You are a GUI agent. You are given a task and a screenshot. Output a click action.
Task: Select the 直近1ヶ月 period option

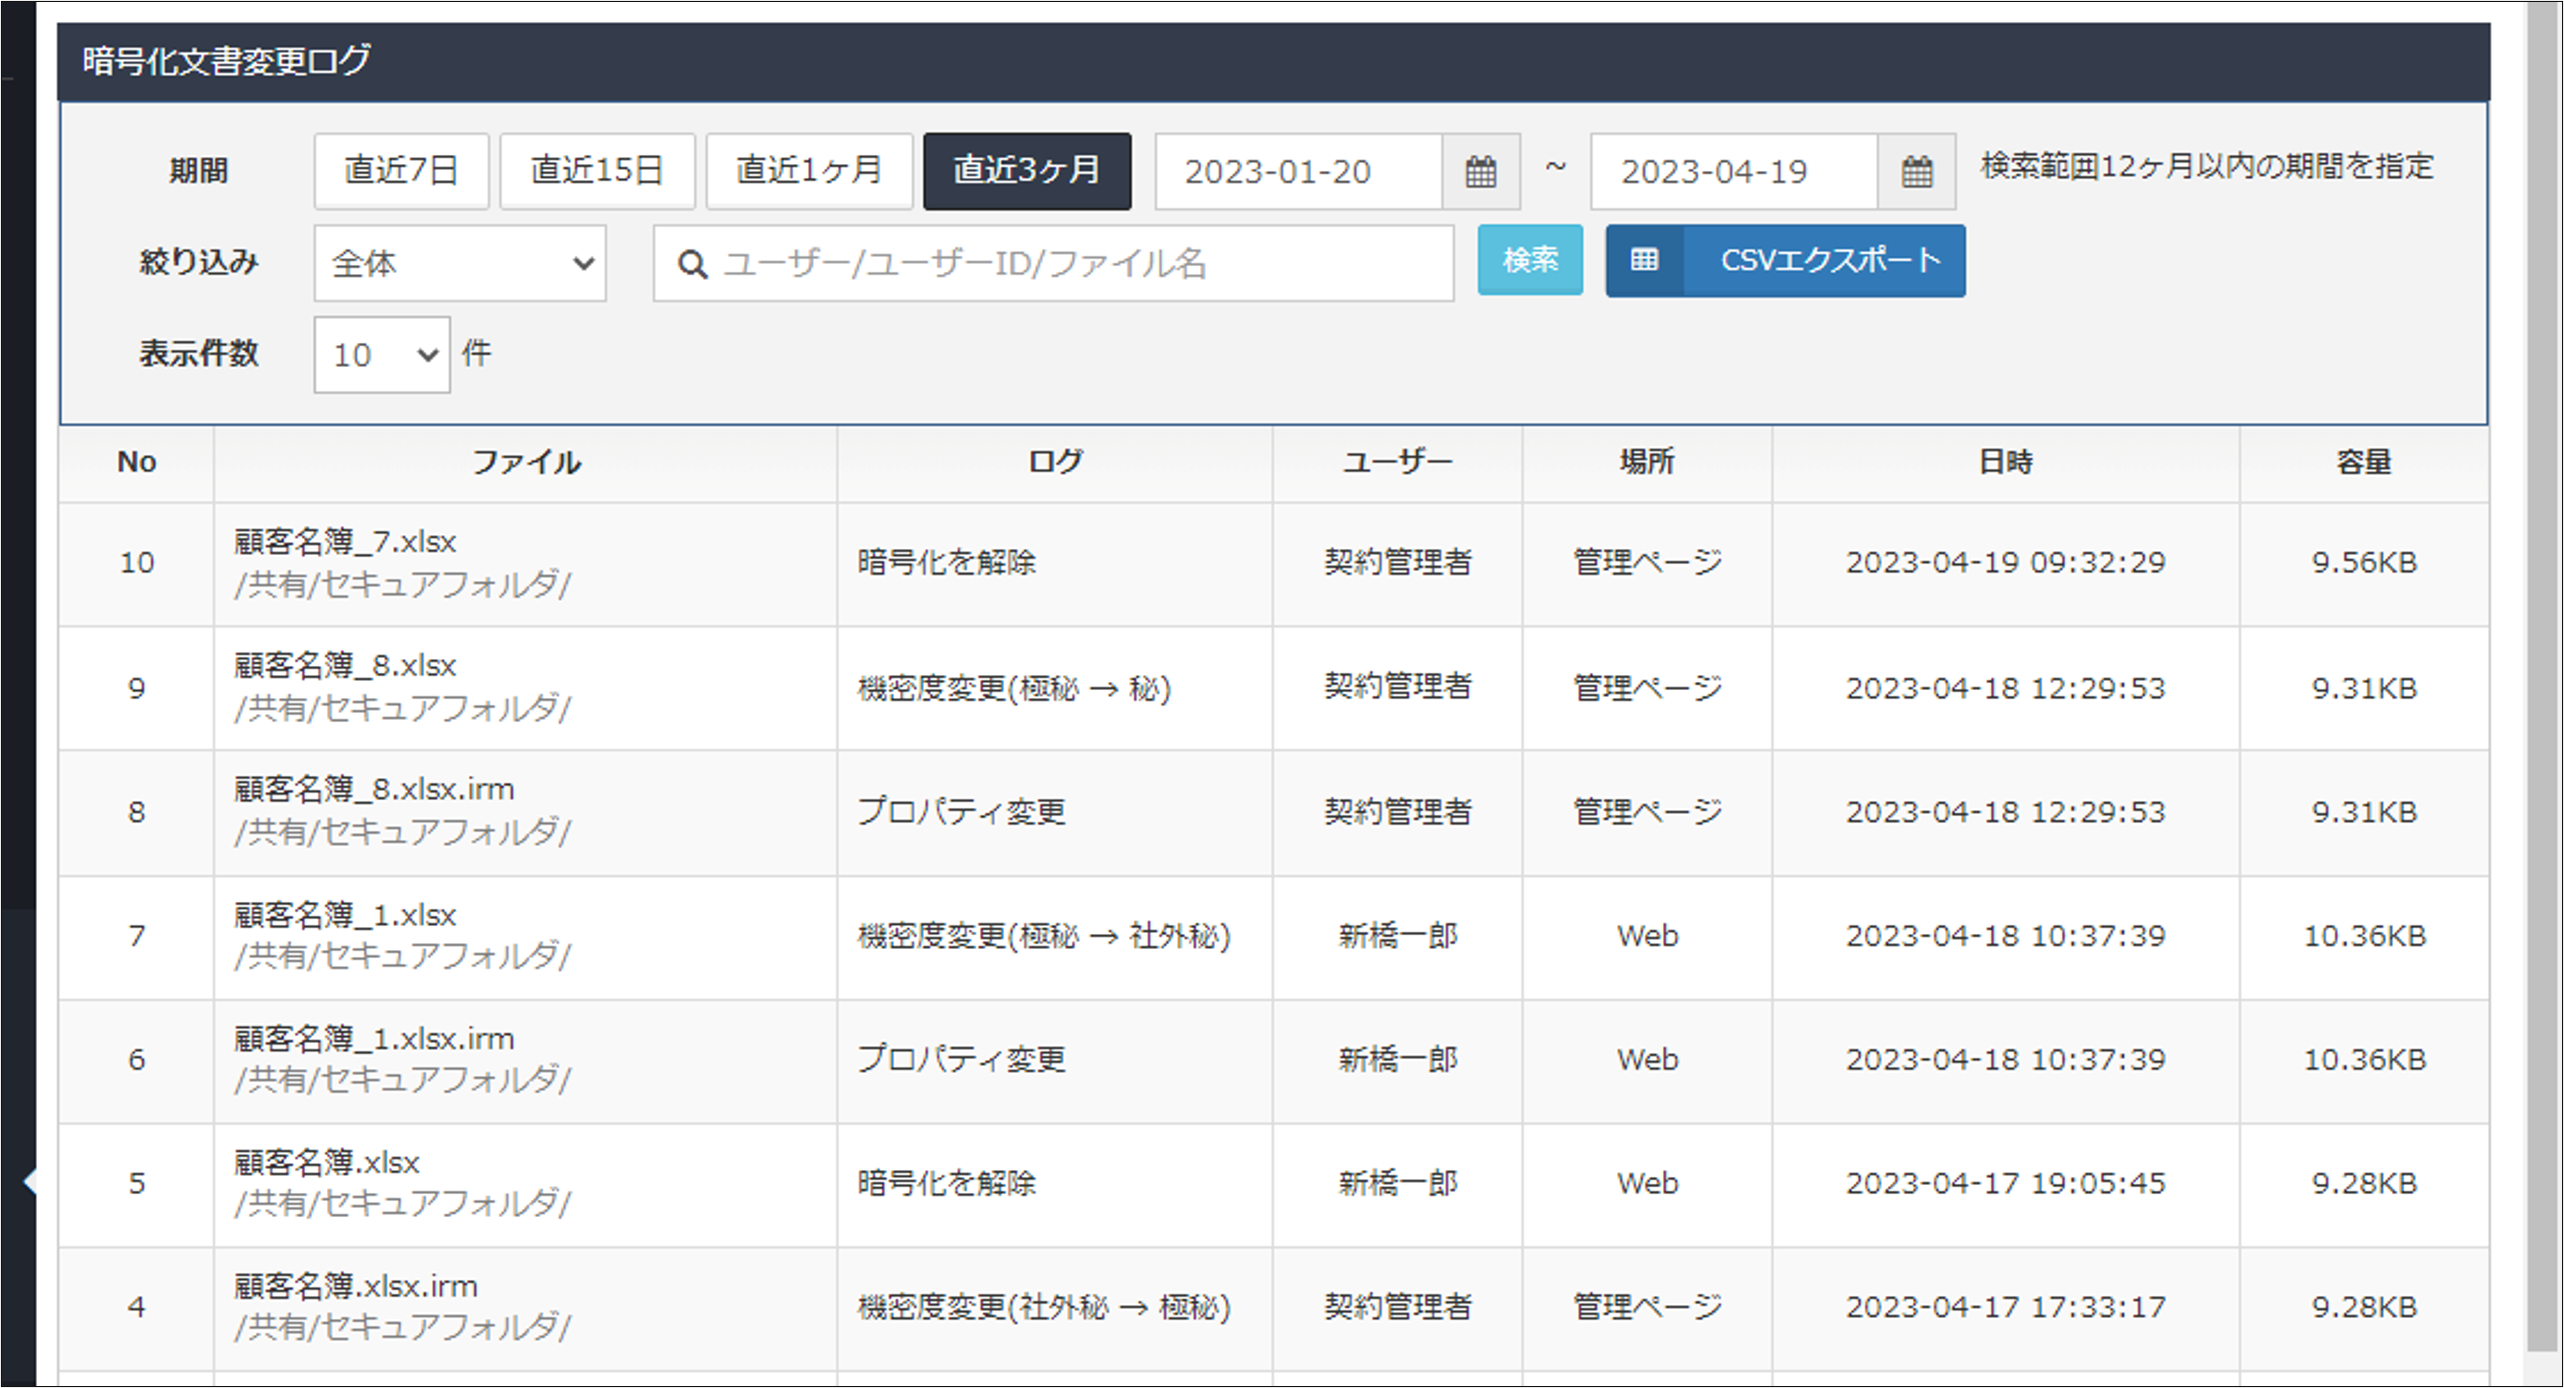[809, 171]
